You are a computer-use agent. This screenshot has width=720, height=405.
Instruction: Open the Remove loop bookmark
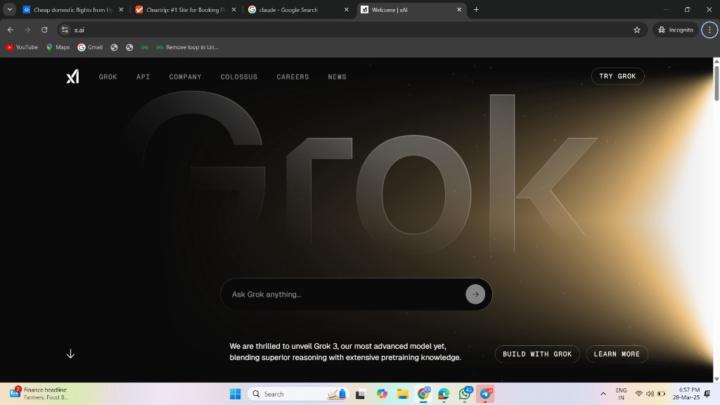pos(187,47)
